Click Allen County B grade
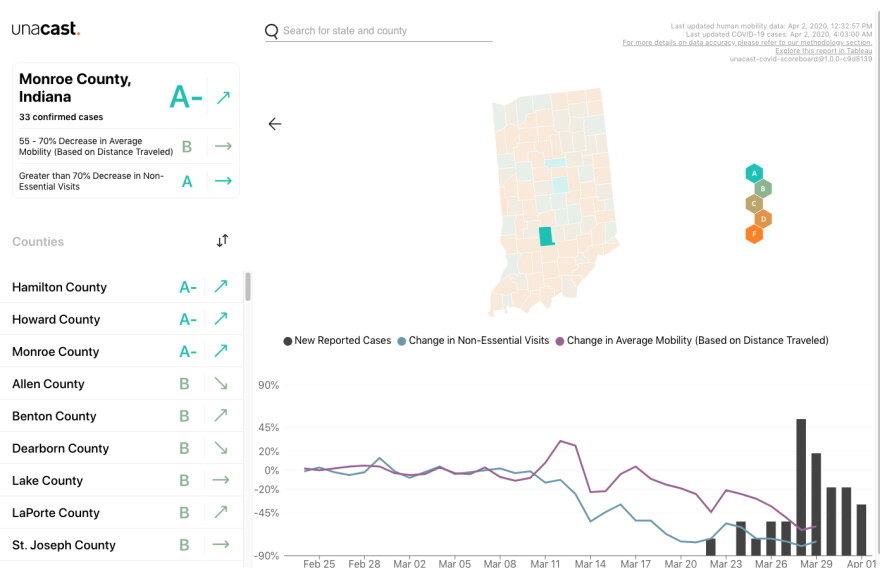 pyautogui.click(x=184, y=384)
